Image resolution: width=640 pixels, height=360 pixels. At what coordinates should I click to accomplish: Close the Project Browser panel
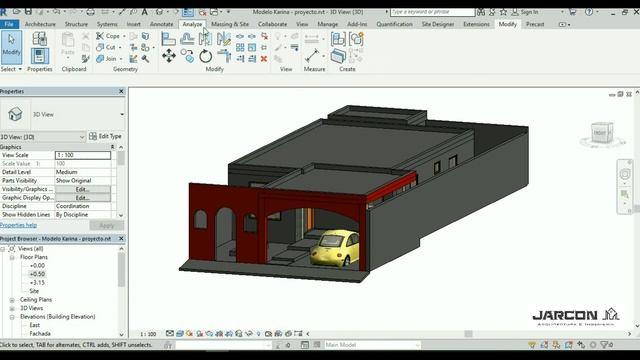121,239
